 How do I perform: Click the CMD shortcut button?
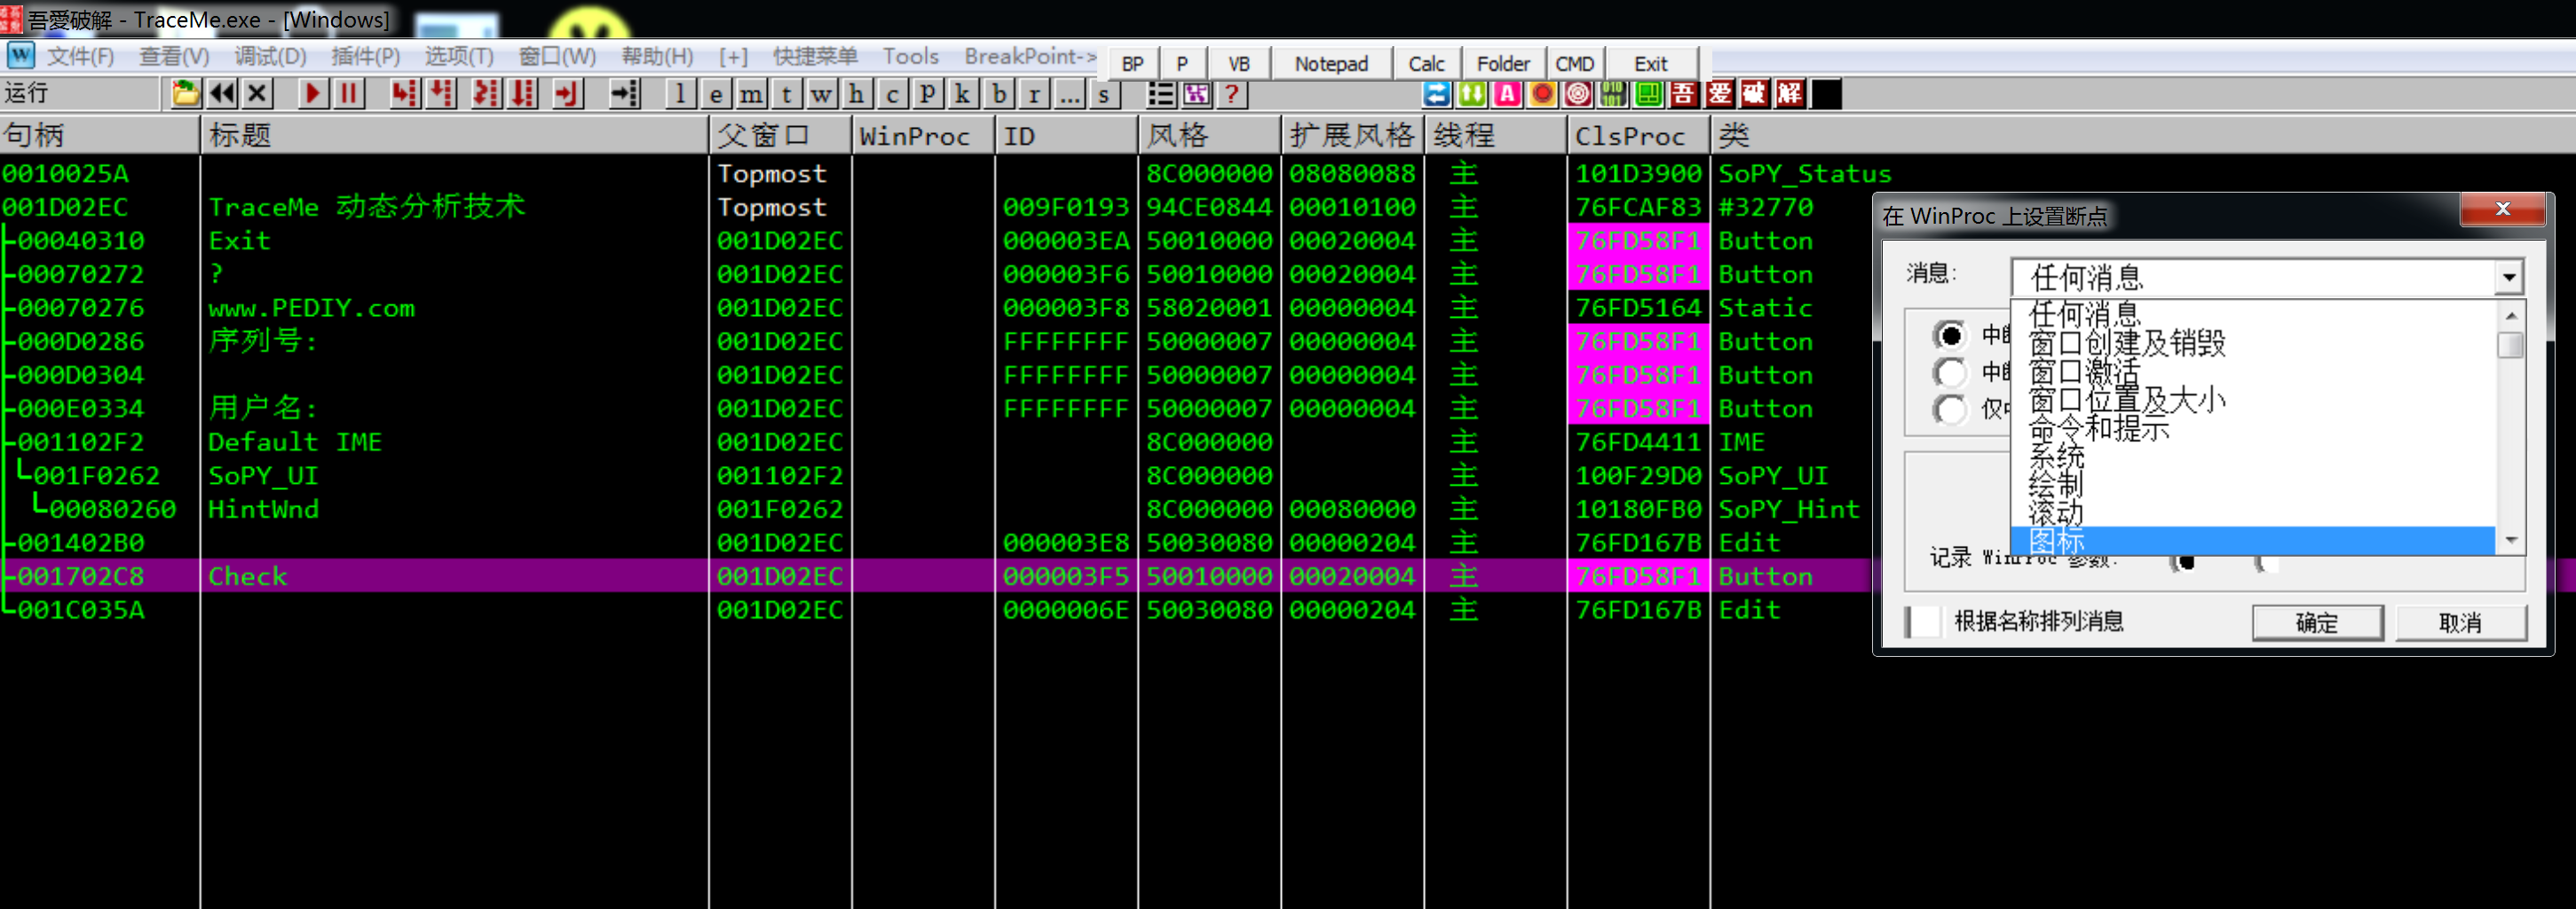(x=1575, y=64)
